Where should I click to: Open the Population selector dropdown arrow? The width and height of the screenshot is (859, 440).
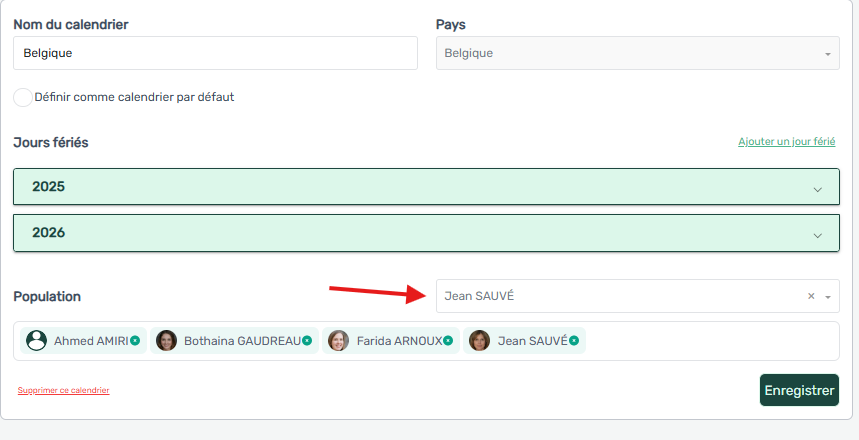828,297
